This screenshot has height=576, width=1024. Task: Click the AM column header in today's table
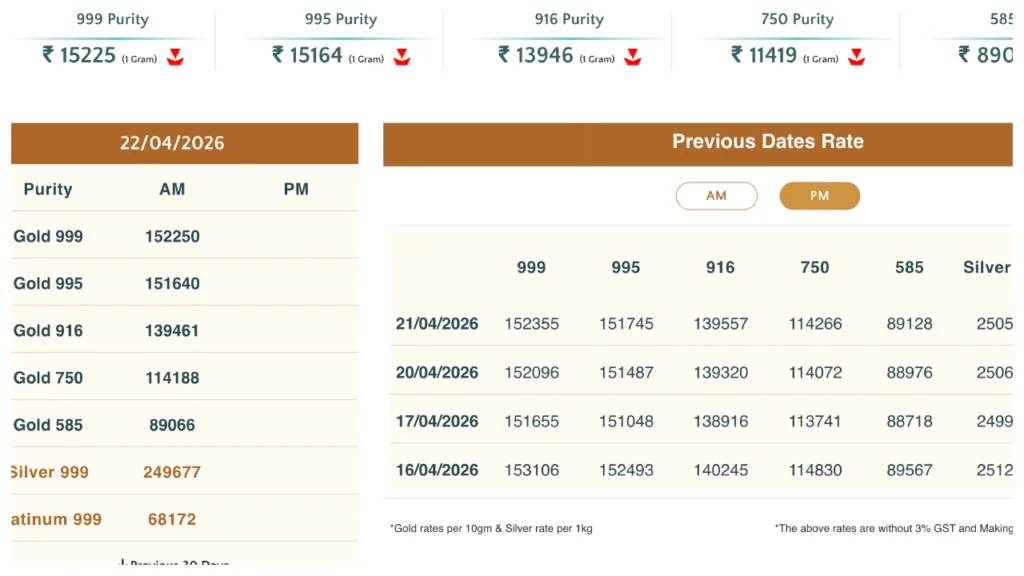(172, 189)
